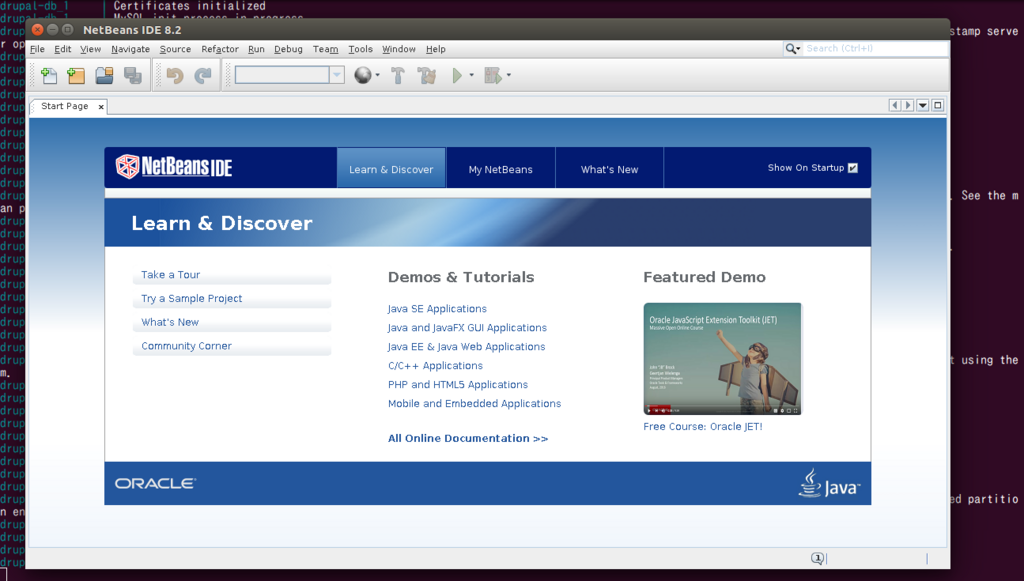The height and width of the screenshot is (581, 1024).
Task: Expand the Debug Project dropdown arrow
Action: pyautogui.click(x=509, y=76)
